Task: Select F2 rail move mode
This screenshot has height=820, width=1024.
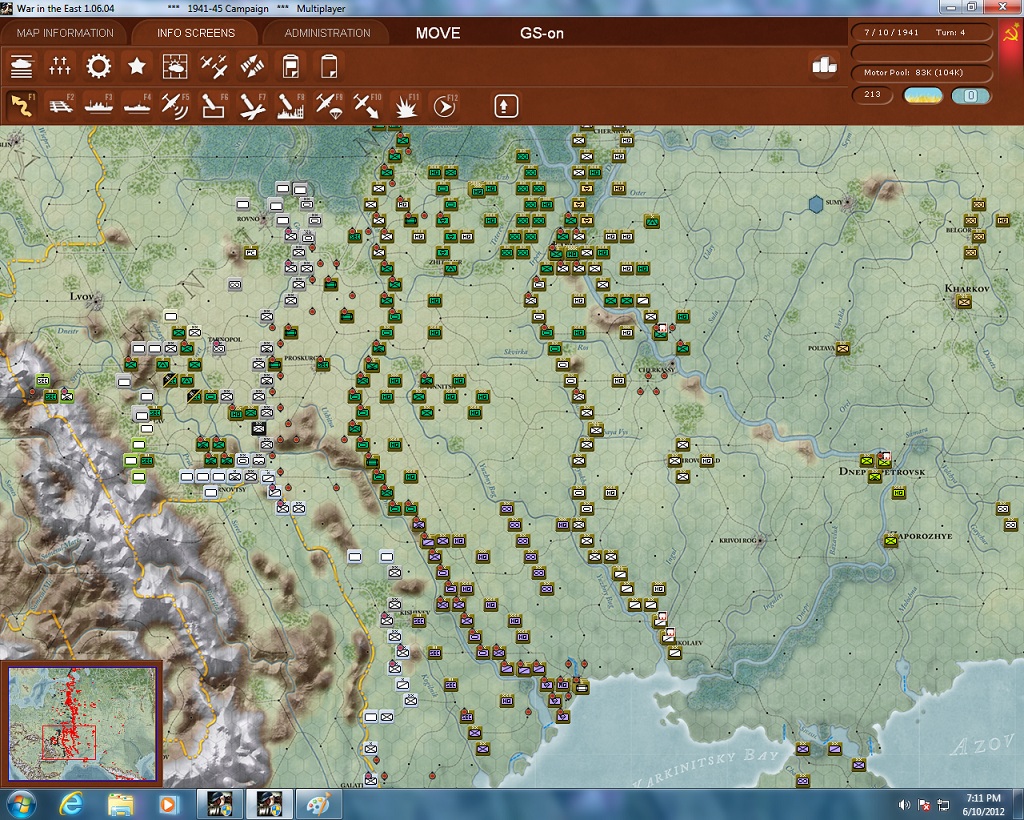Action: pyautogui.click(x=60, y=106)
